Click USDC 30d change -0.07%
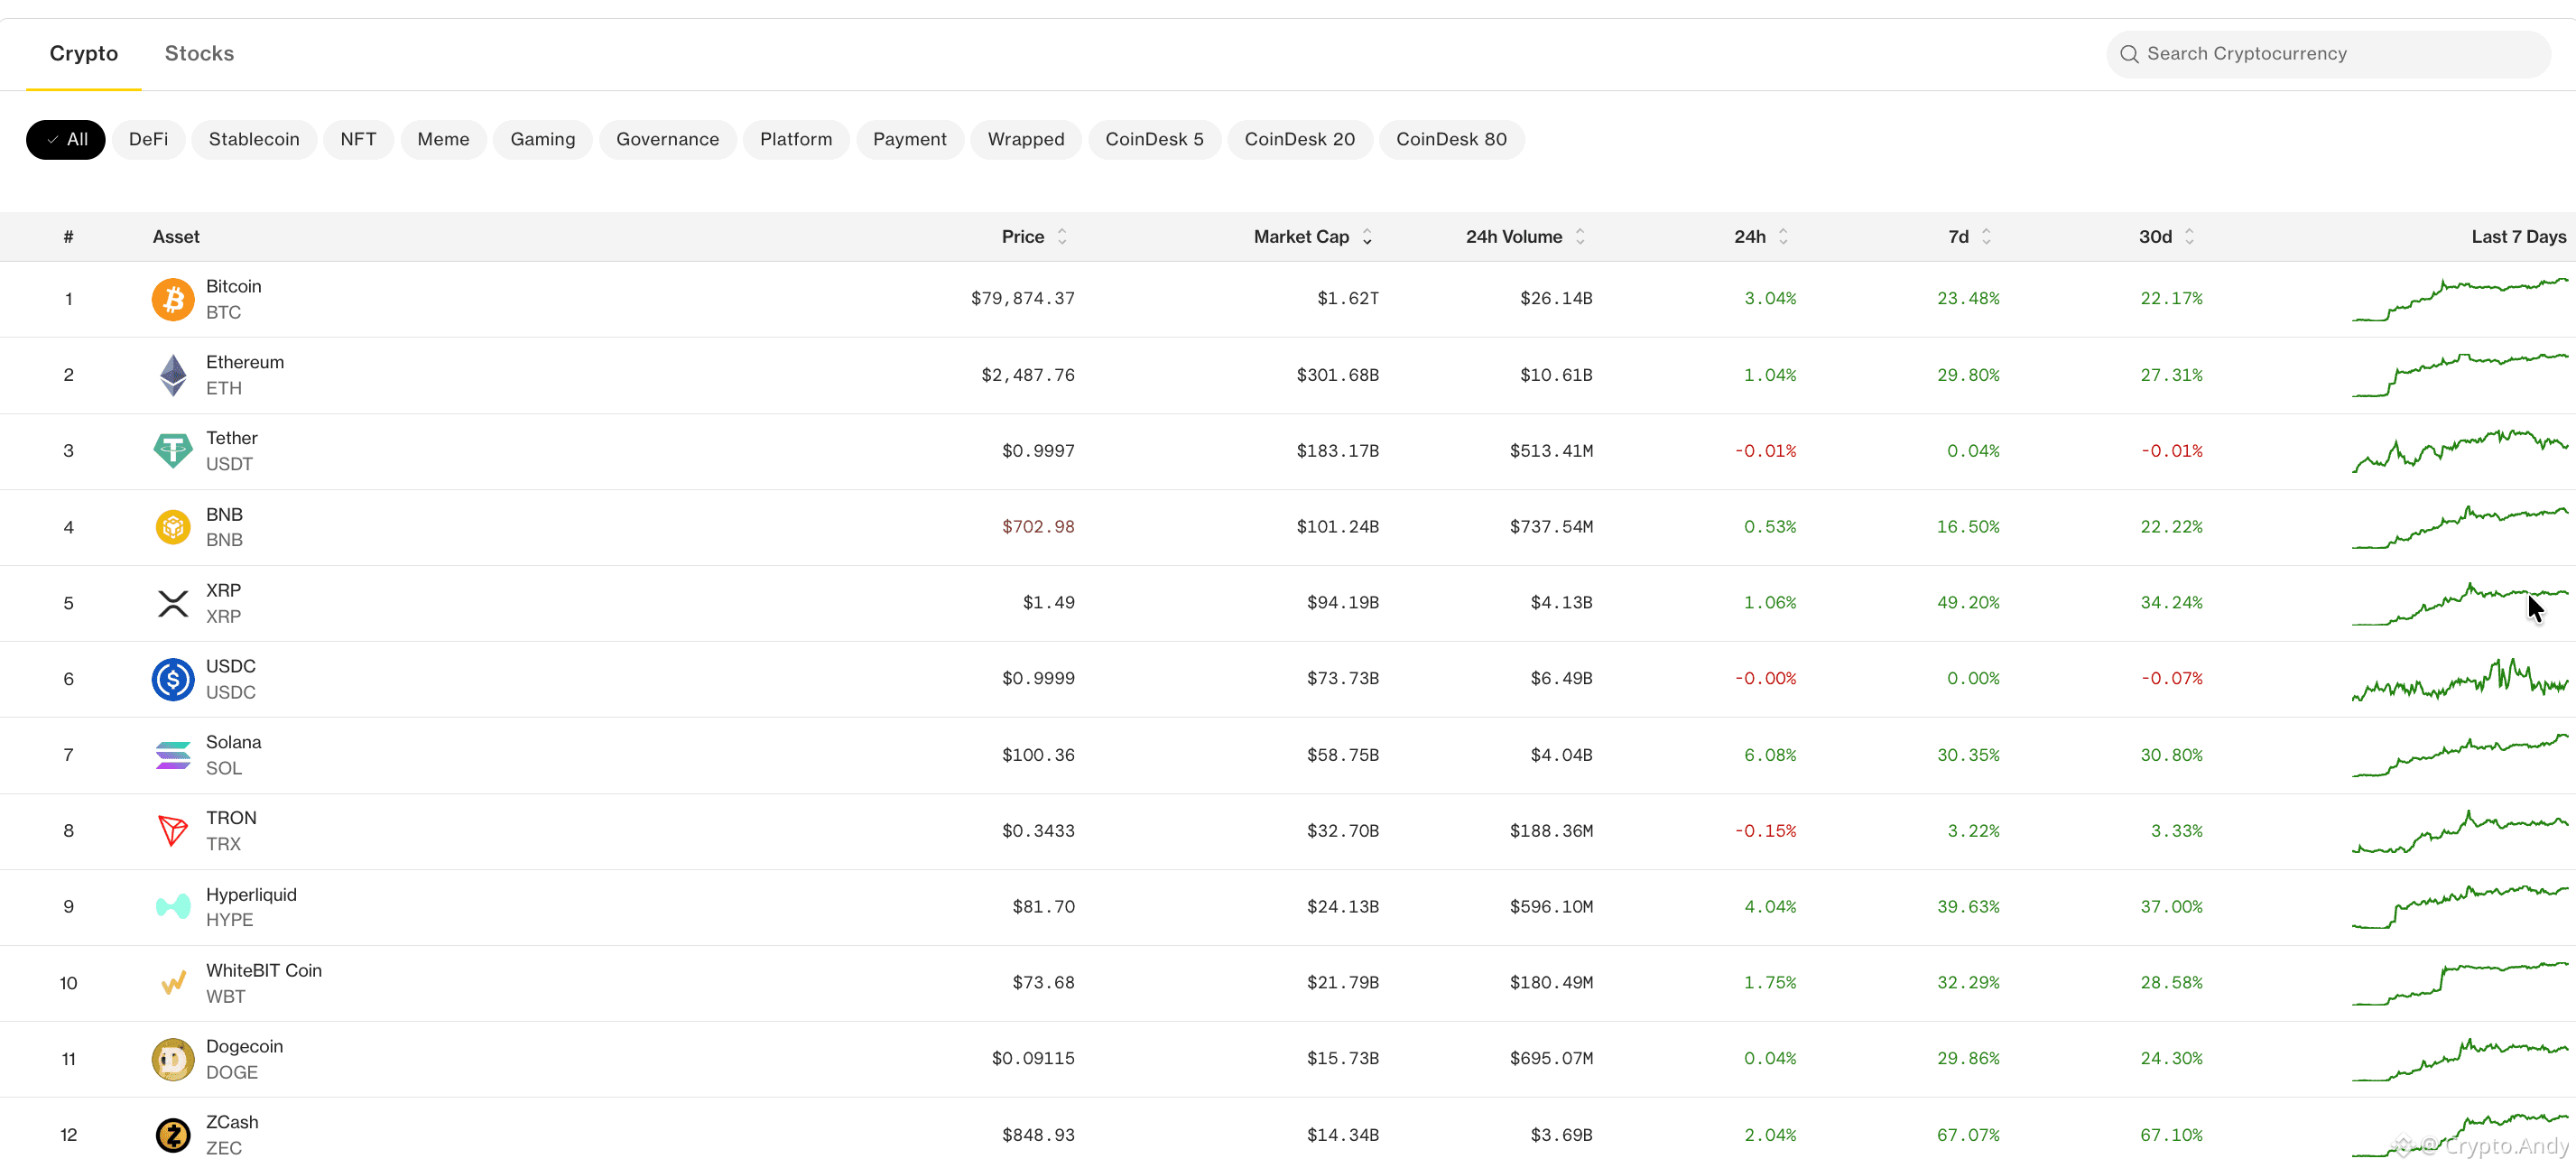Viewport: 2576px width, 1168px height. click(x=2171, y=679)
